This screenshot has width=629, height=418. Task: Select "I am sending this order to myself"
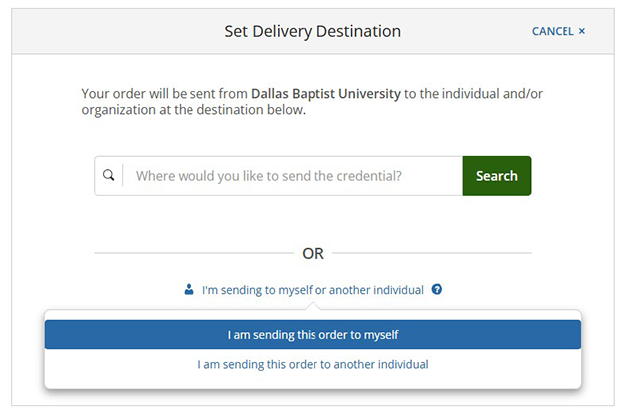[x=312, y=335]
